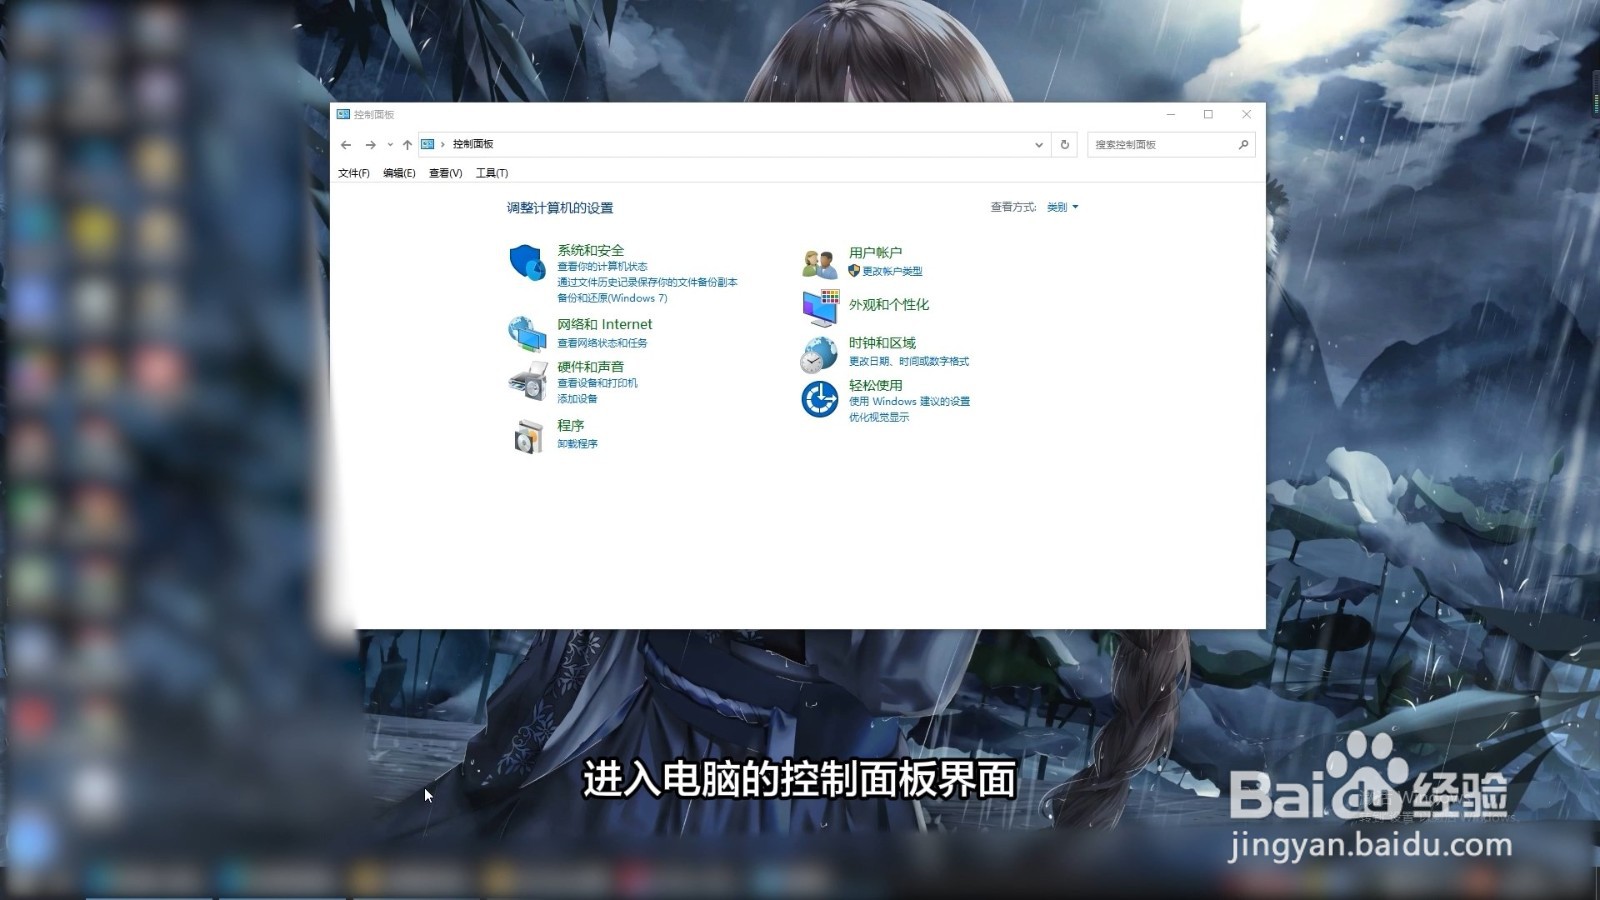This screenshot has width=1600, height=900.
Task: Refresh the Control Panel view
Action: coord(1065,145)
